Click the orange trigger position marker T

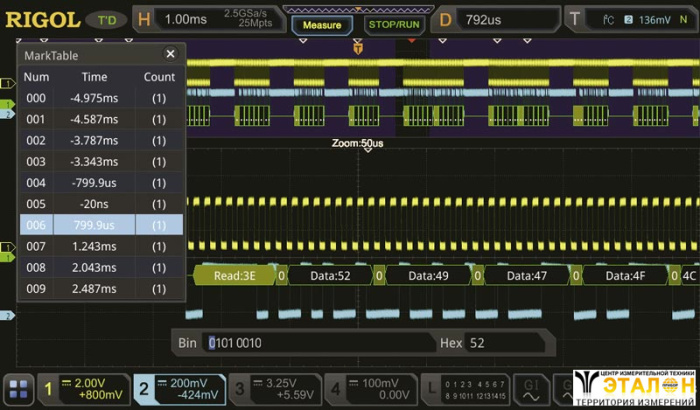(x=358, y=47)
